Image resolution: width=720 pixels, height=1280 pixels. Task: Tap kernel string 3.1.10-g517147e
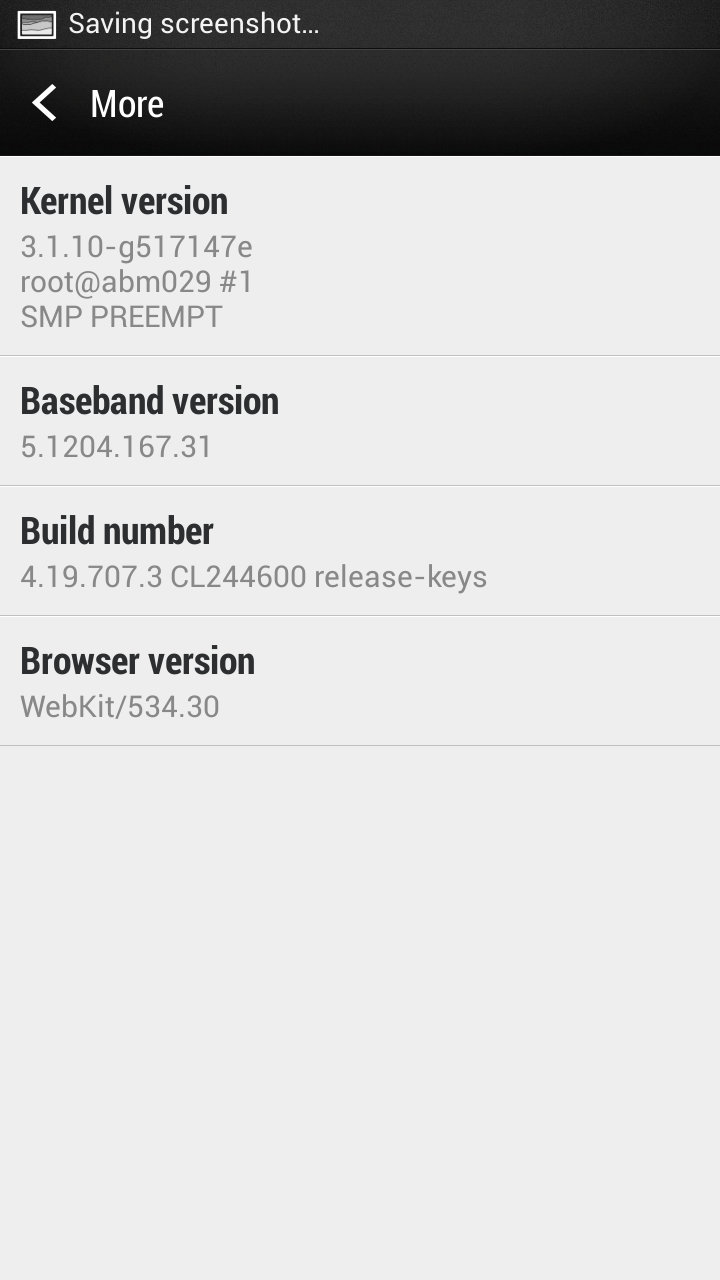coord(137,247)
